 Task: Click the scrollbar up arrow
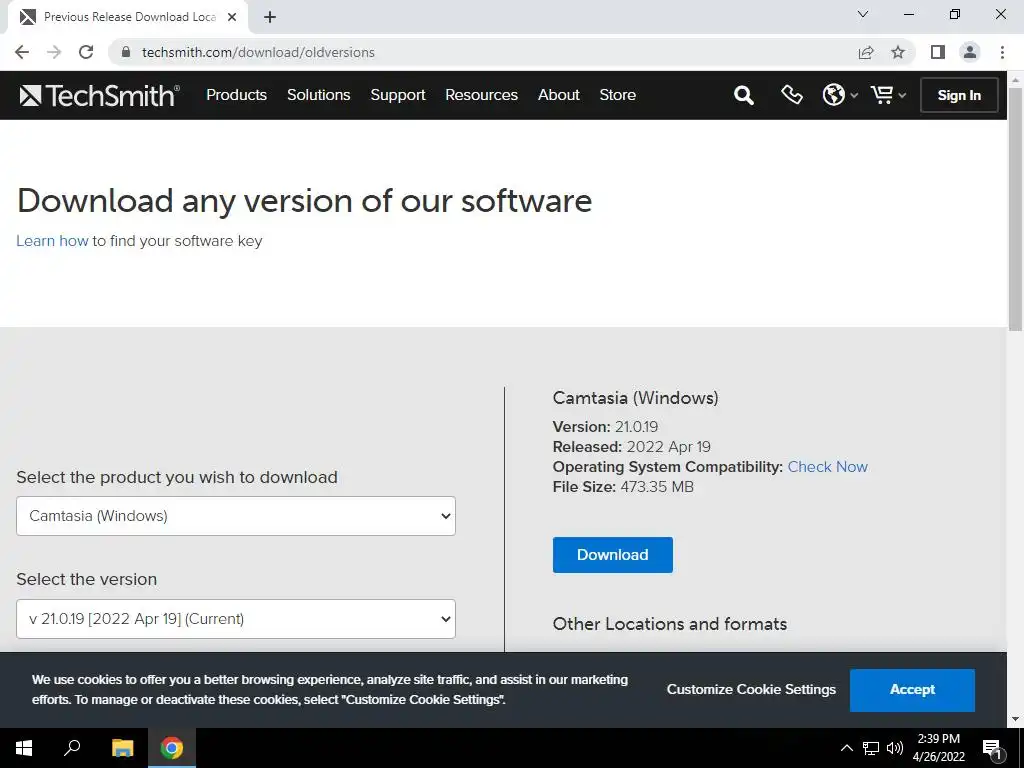[1016, 79]
